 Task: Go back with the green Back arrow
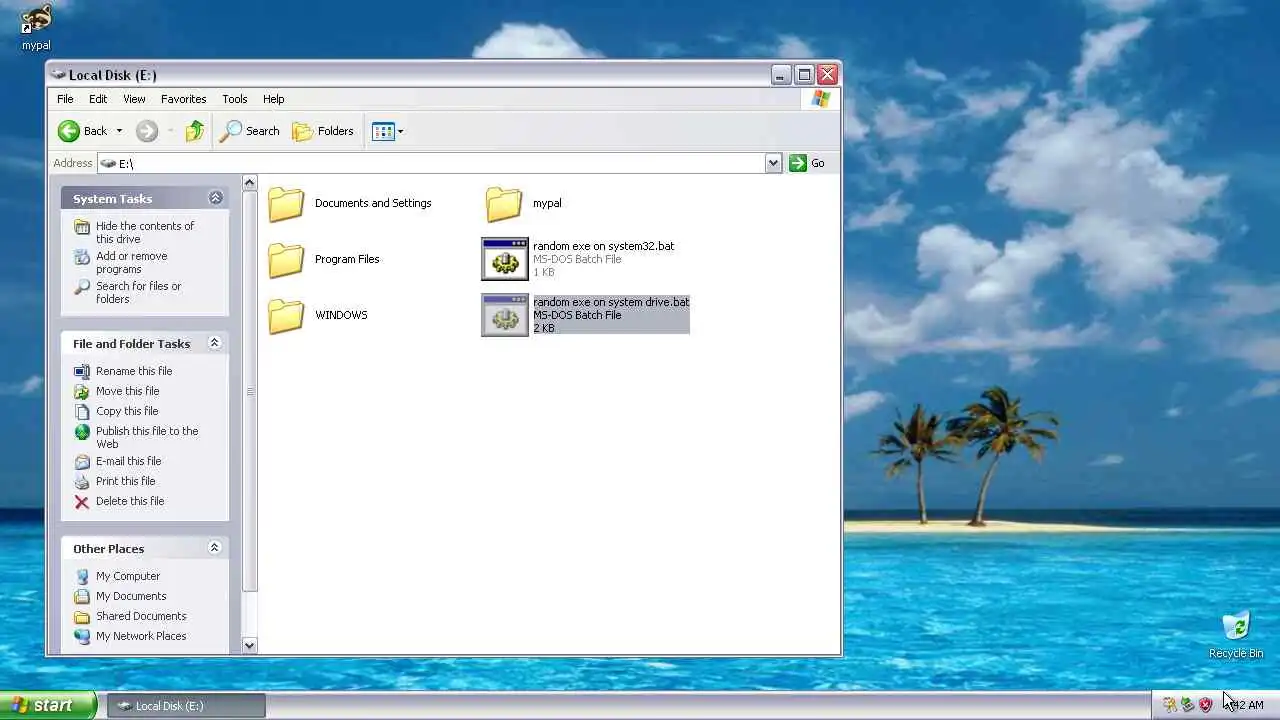click(82, 131)
